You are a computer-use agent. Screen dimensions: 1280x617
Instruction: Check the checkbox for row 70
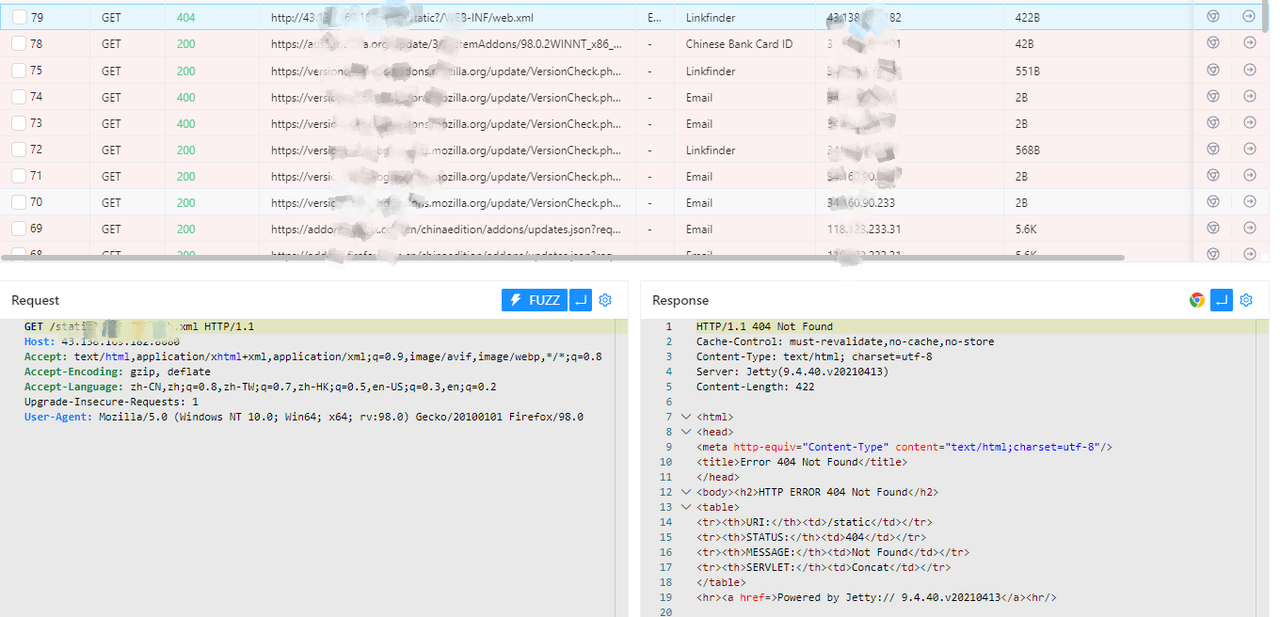coord(19,202)
